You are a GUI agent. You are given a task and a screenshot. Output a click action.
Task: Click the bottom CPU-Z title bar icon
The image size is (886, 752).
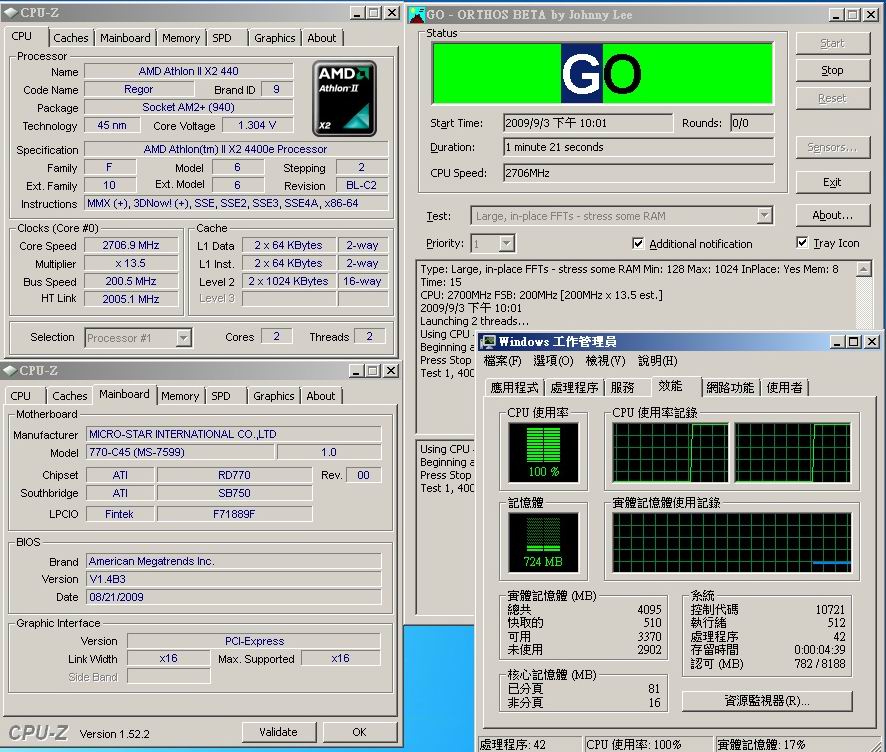click(x=10, y=371)
